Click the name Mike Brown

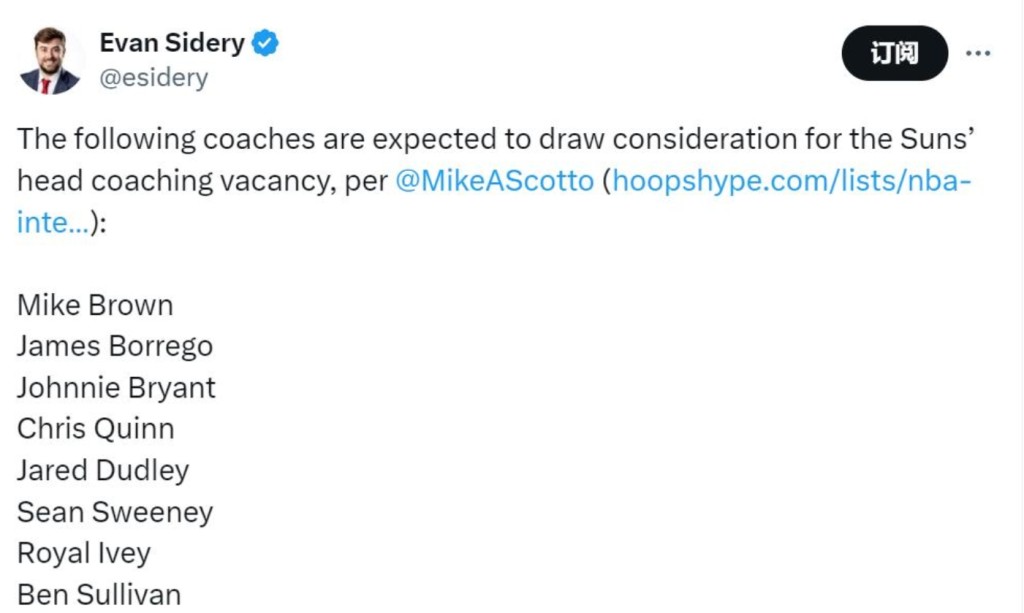[95, 305]
